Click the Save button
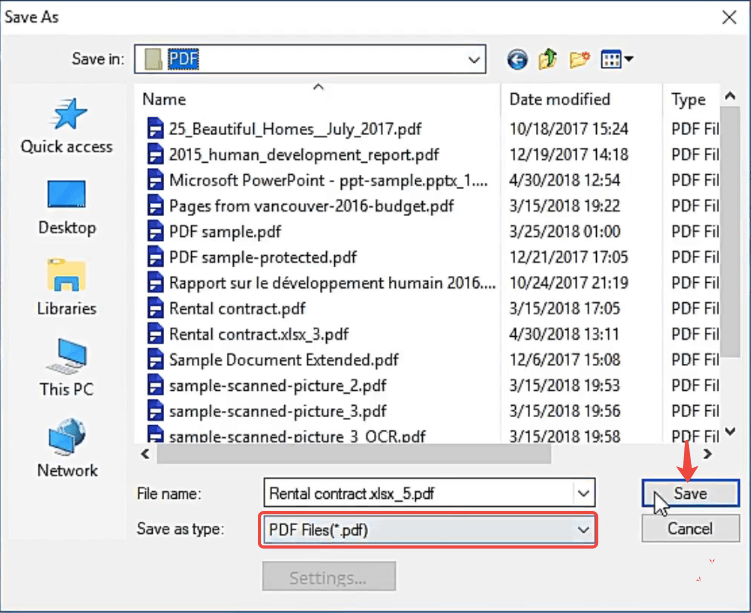The height and width of the screenshot is (613, 751). pos(690,493)
